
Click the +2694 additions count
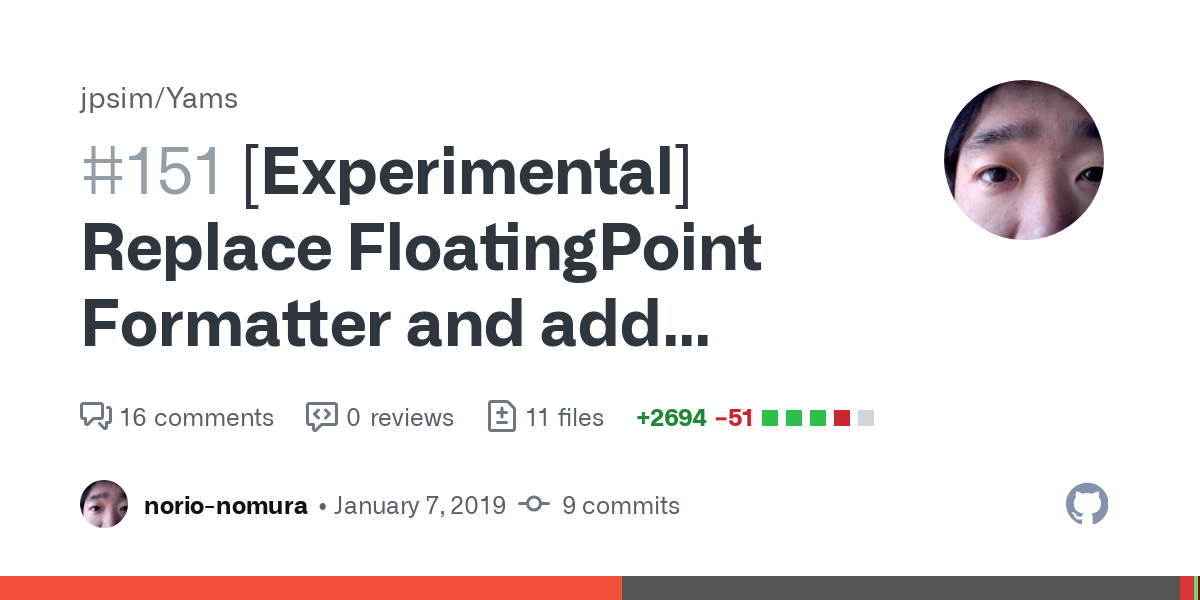(671, 417)
